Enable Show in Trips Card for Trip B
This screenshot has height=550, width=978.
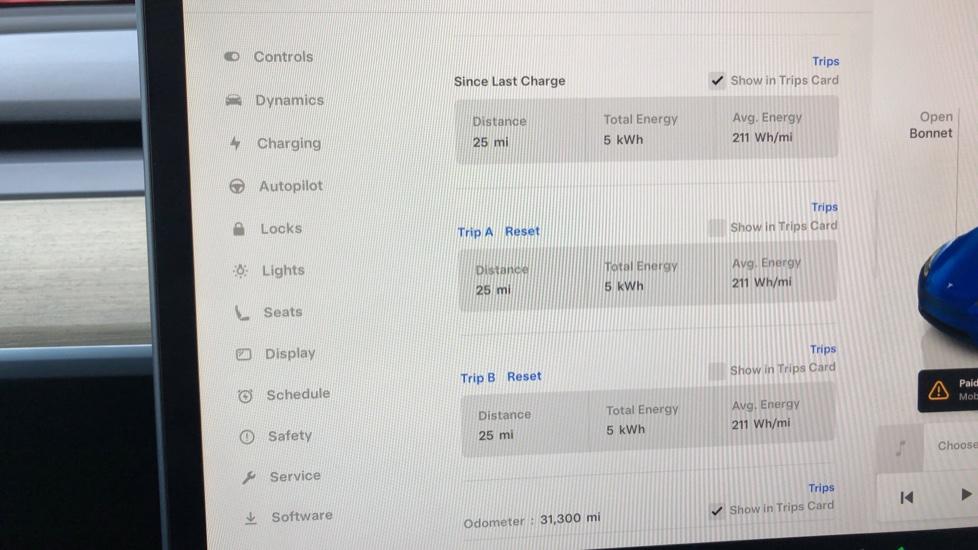click(717, 371)
